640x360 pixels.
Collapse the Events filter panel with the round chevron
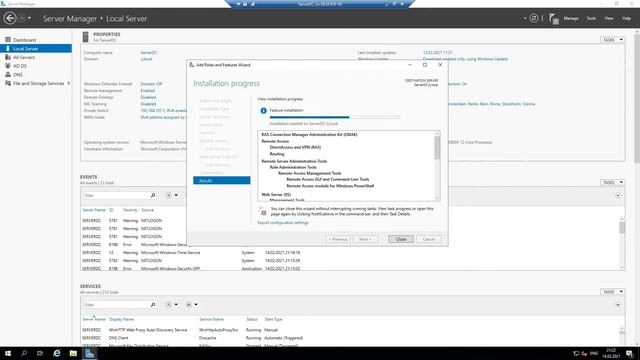coord(618,196)
